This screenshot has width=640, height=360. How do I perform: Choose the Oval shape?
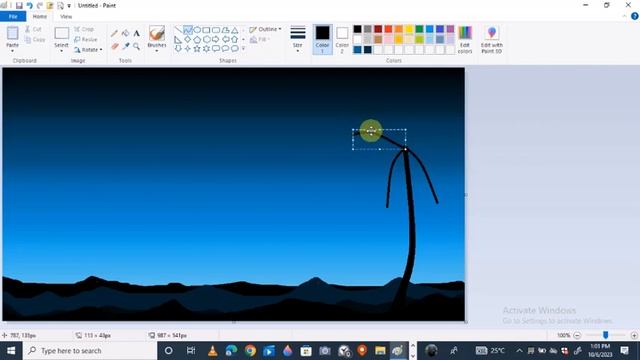(197, 30)
